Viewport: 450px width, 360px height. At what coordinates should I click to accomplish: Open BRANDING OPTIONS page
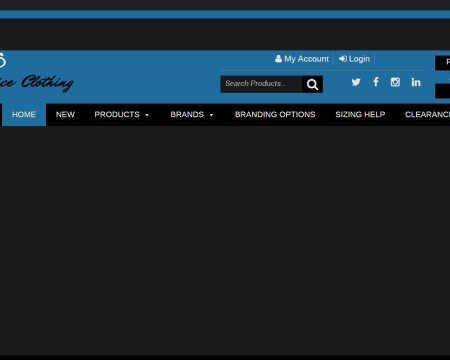275,115
